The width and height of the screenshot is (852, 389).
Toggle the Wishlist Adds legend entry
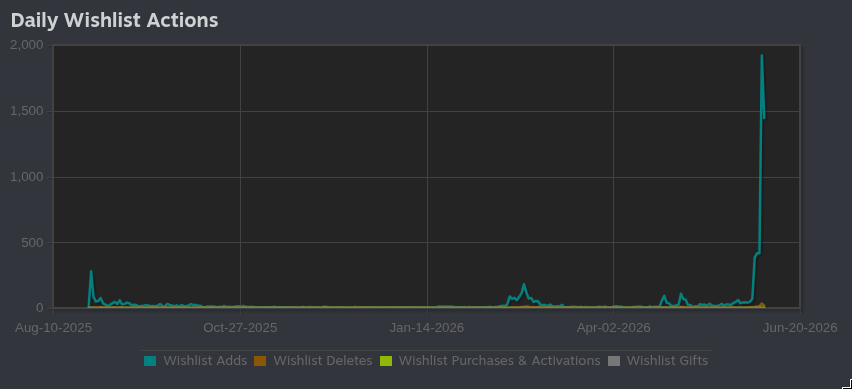pyautogui.click(x=196, y=361)
